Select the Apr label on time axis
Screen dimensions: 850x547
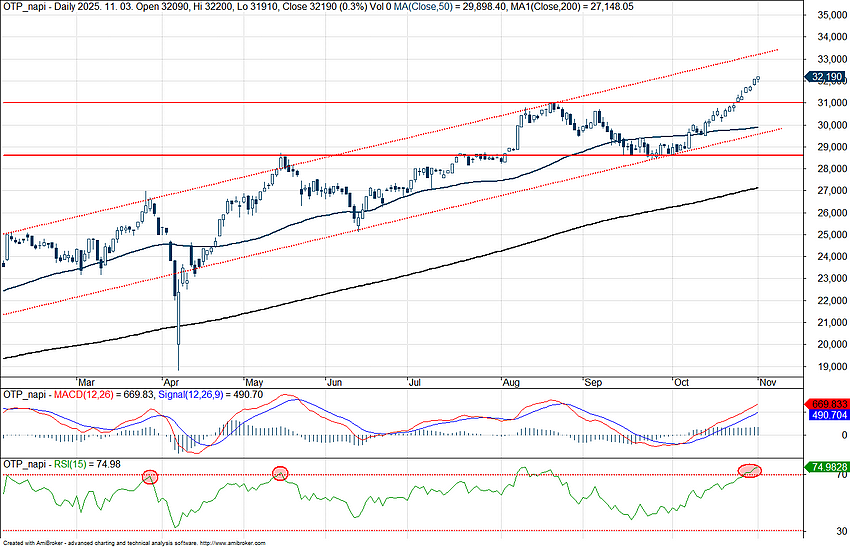pos(171,382)
